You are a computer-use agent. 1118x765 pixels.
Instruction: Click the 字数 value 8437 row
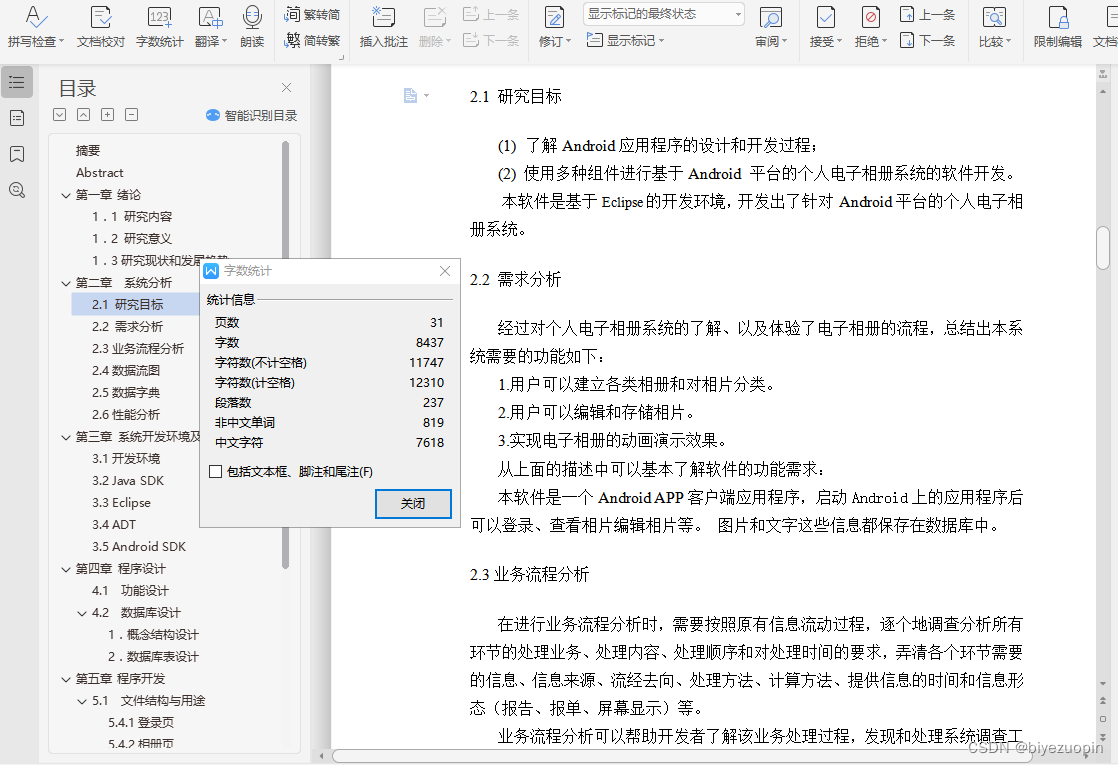[x=329, y=343]
